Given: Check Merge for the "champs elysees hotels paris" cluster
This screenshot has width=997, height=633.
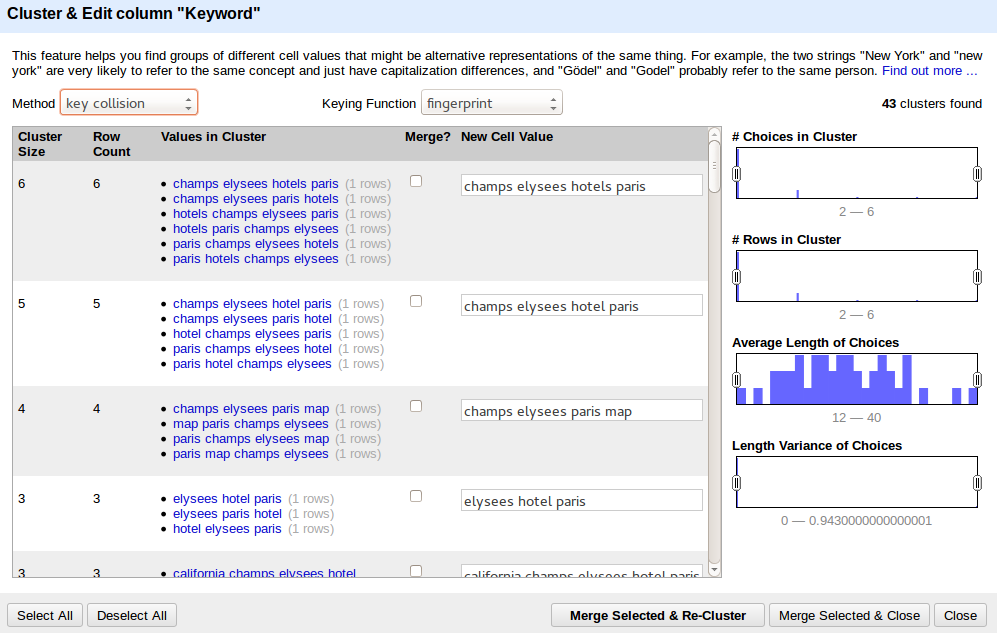Looking at the screenshot, I should 415,180.
